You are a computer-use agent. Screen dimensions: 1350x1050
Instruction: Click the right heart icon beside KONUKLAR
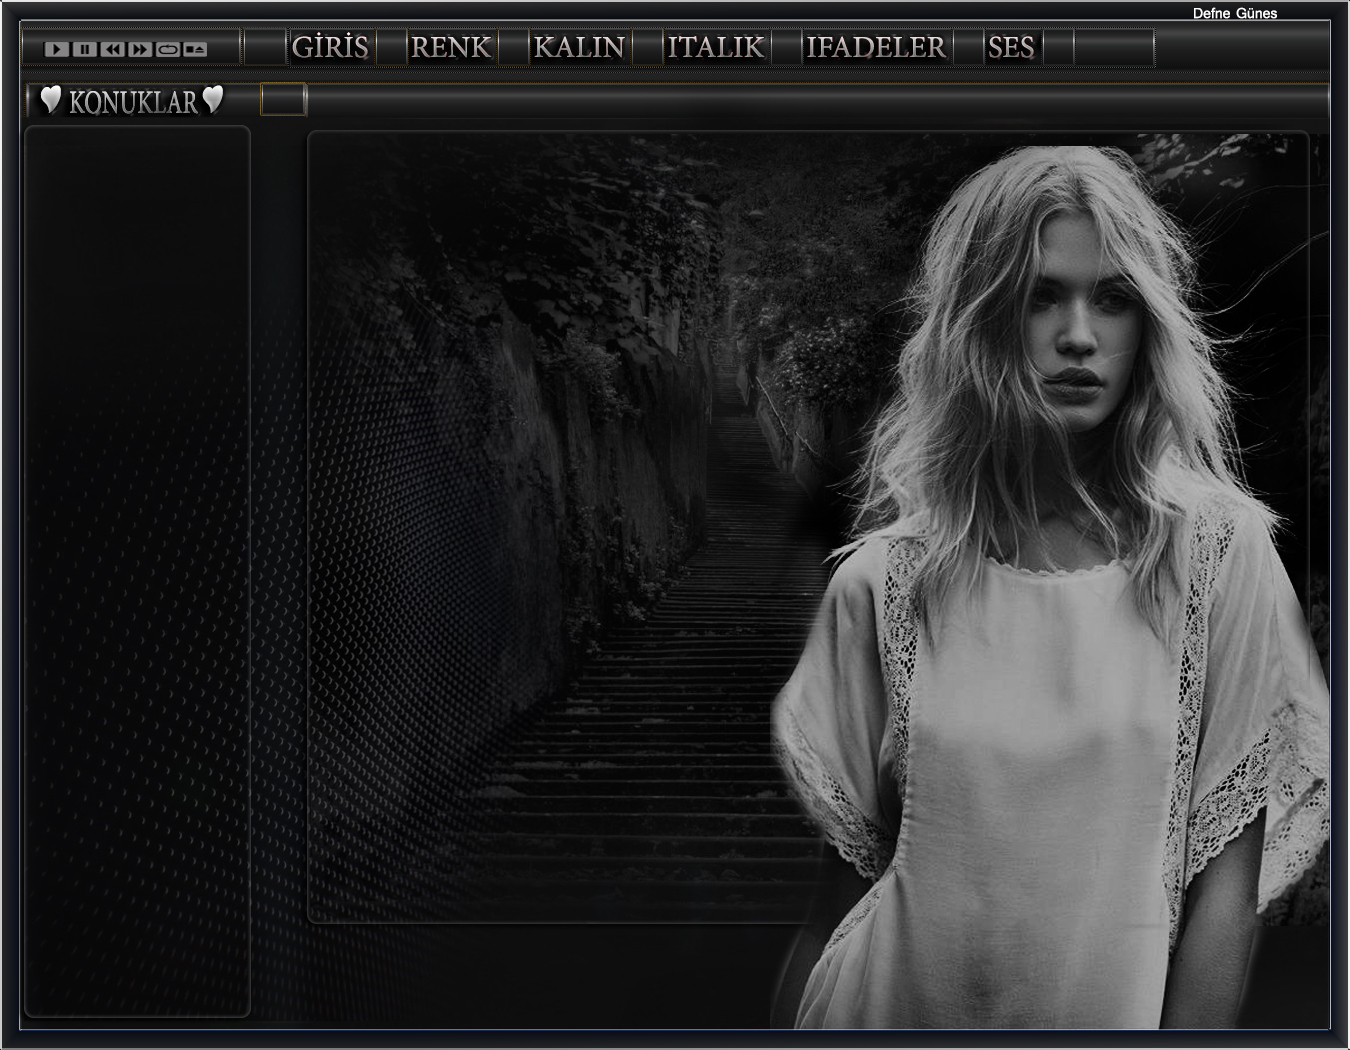point(213,100)
